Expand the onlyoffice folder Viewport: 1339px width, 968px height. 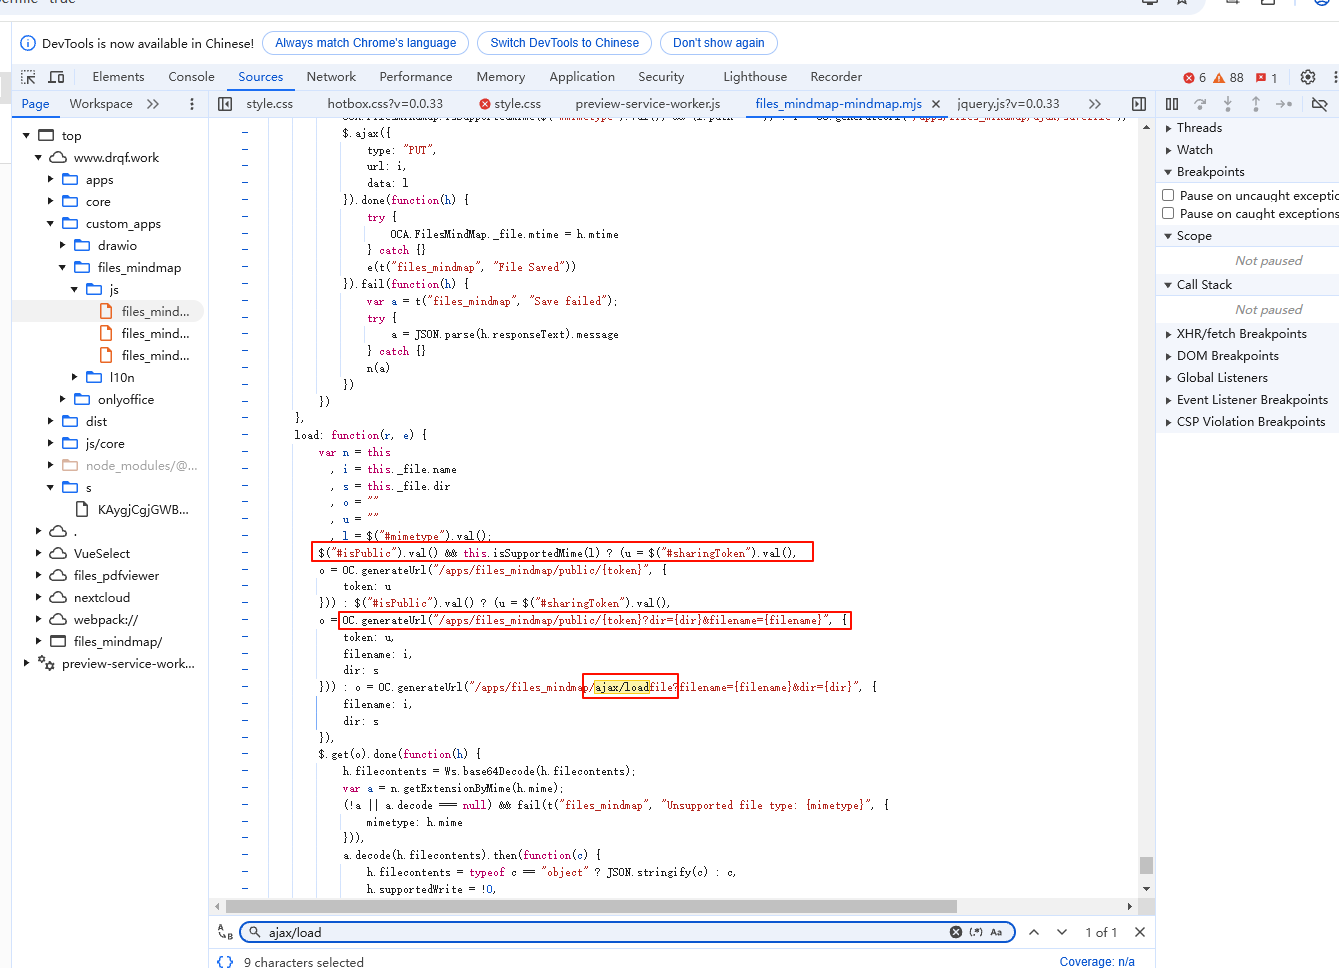point(63,400)
